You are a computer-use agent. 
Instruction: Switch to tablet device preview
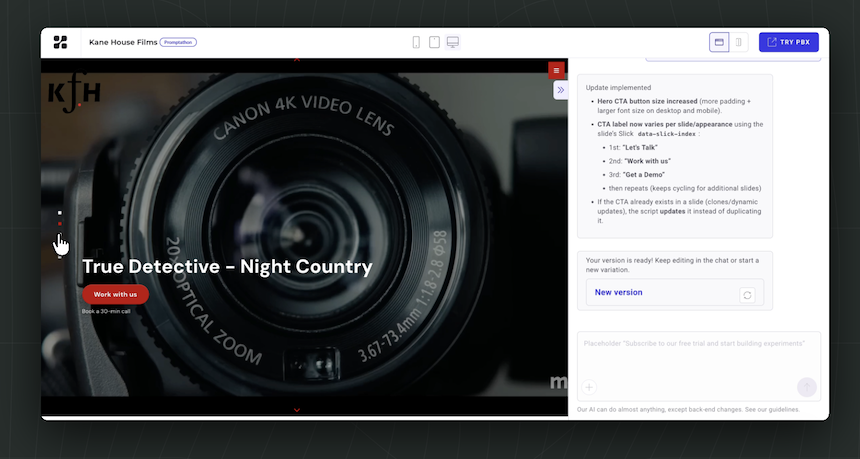(434, 42)
